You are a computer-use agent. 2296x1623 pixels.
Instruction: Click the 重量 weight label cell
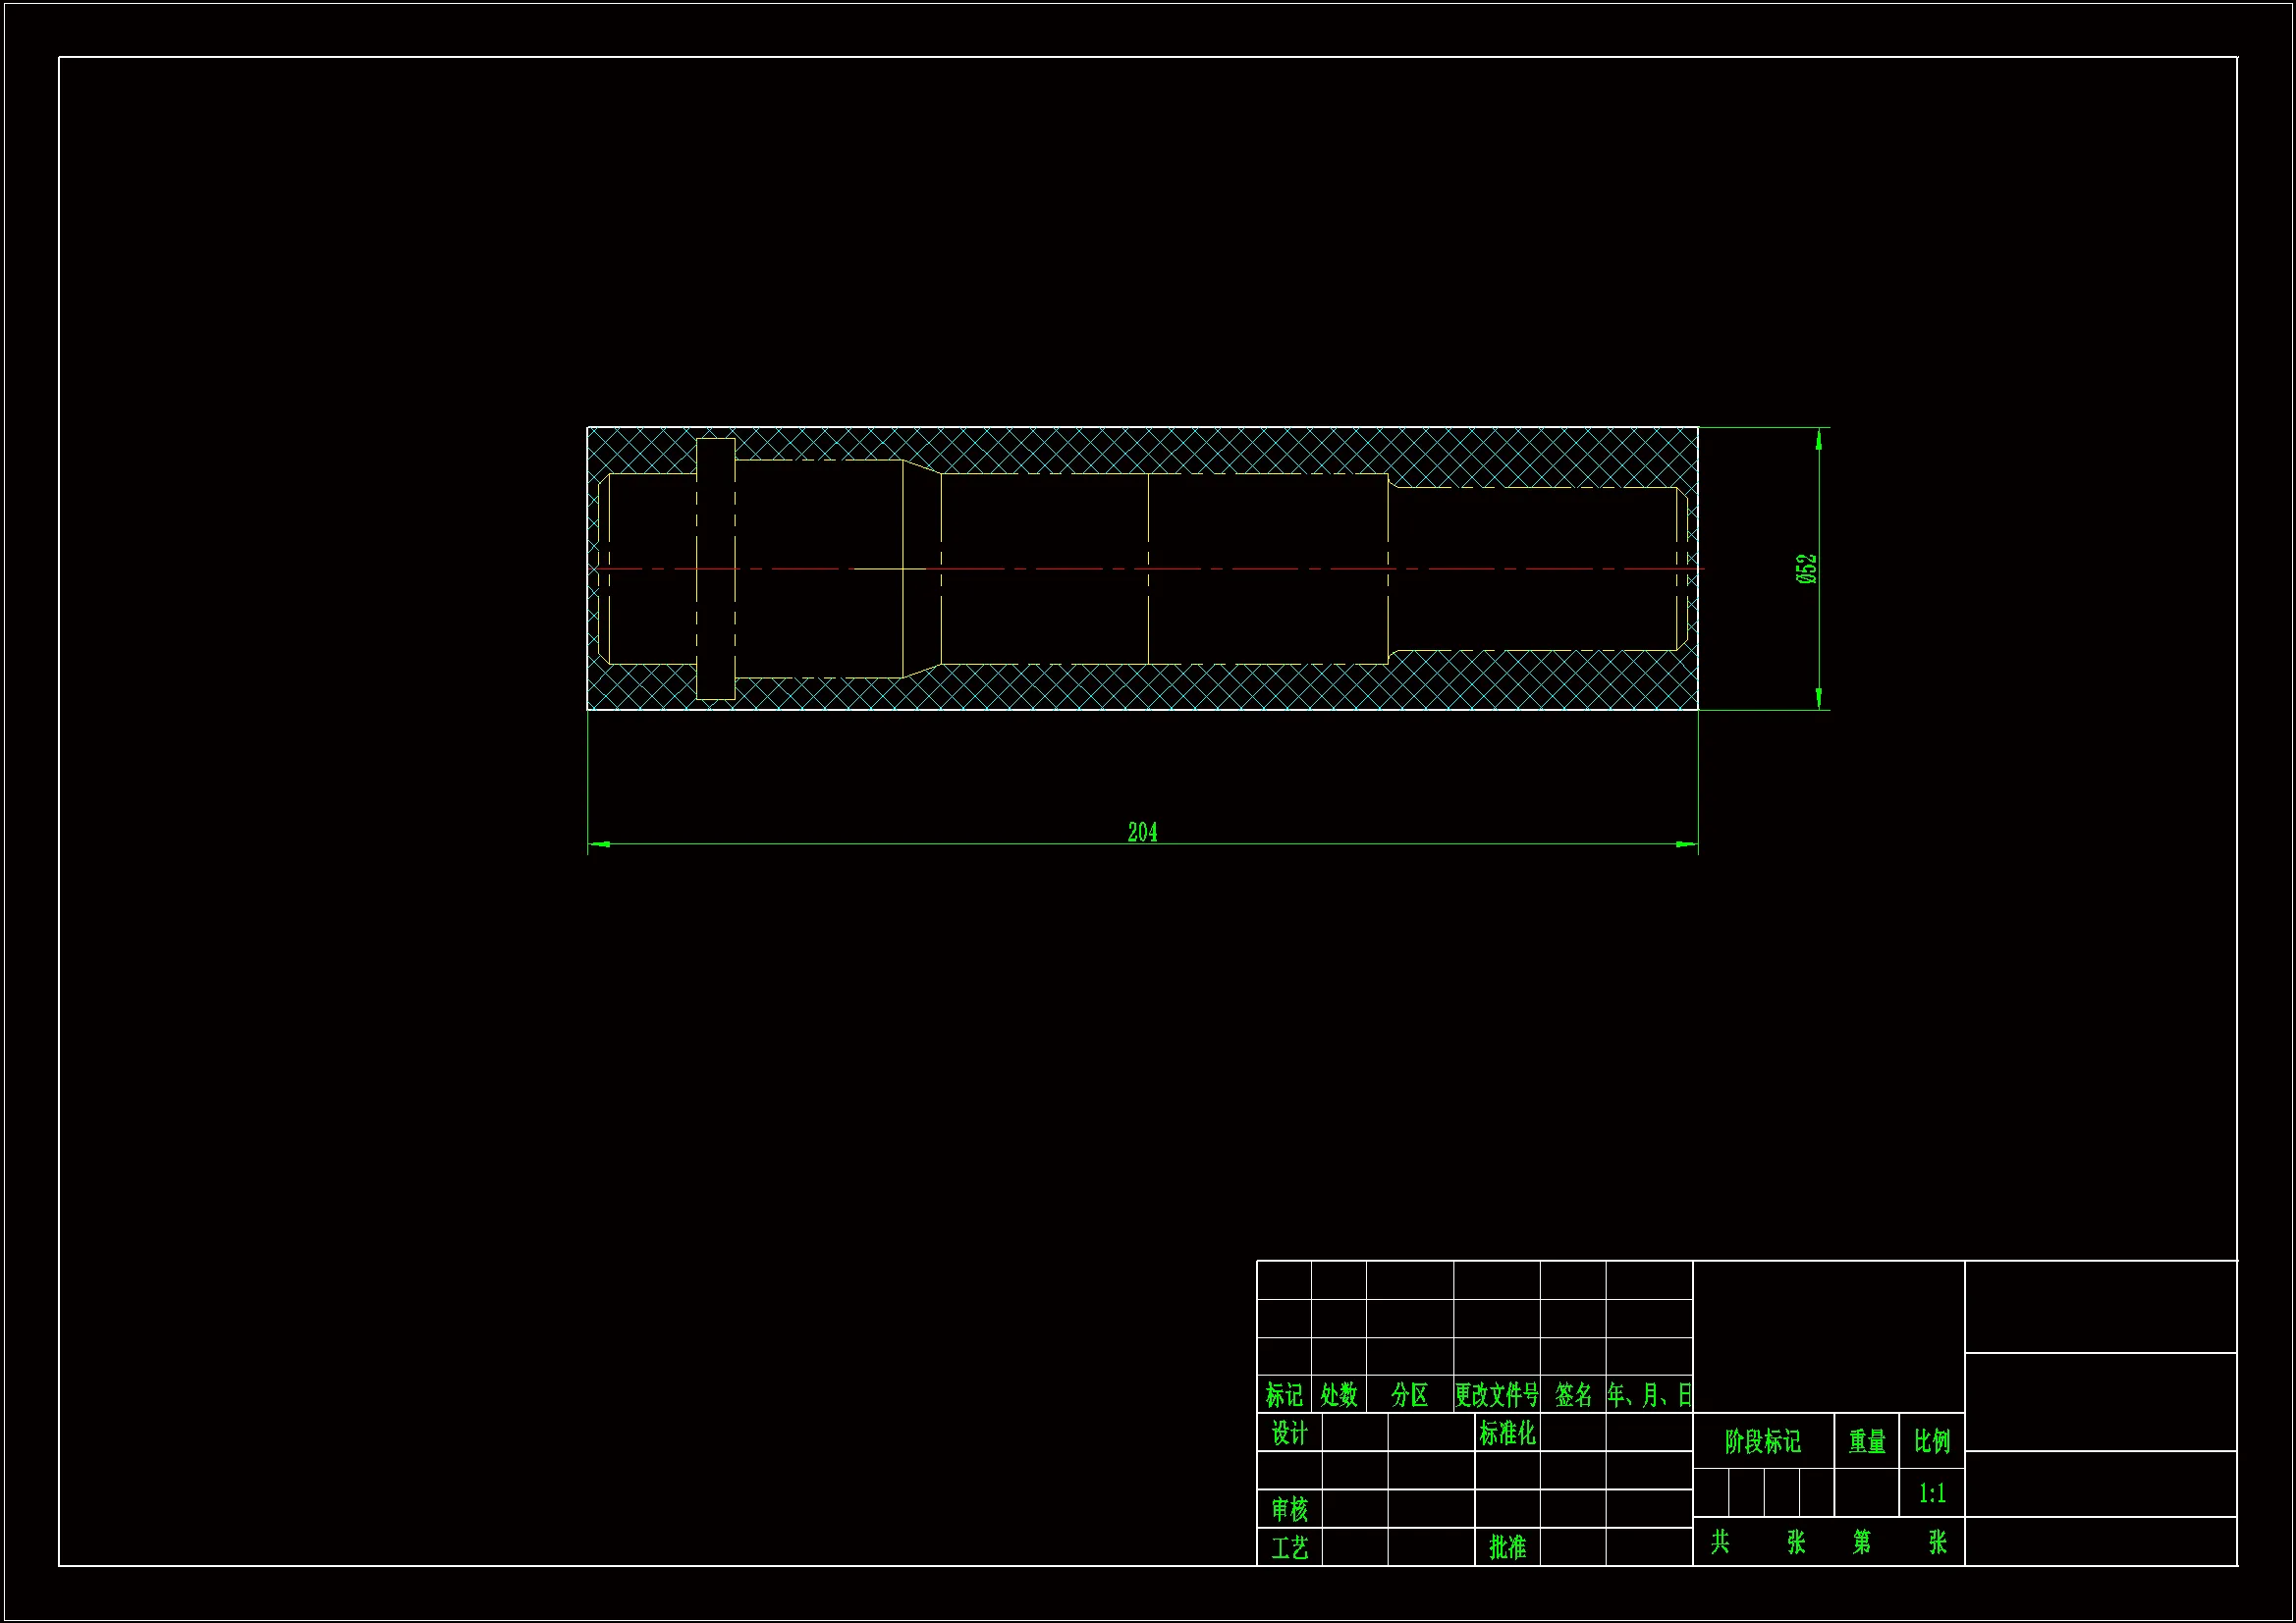point(1866,1441)
